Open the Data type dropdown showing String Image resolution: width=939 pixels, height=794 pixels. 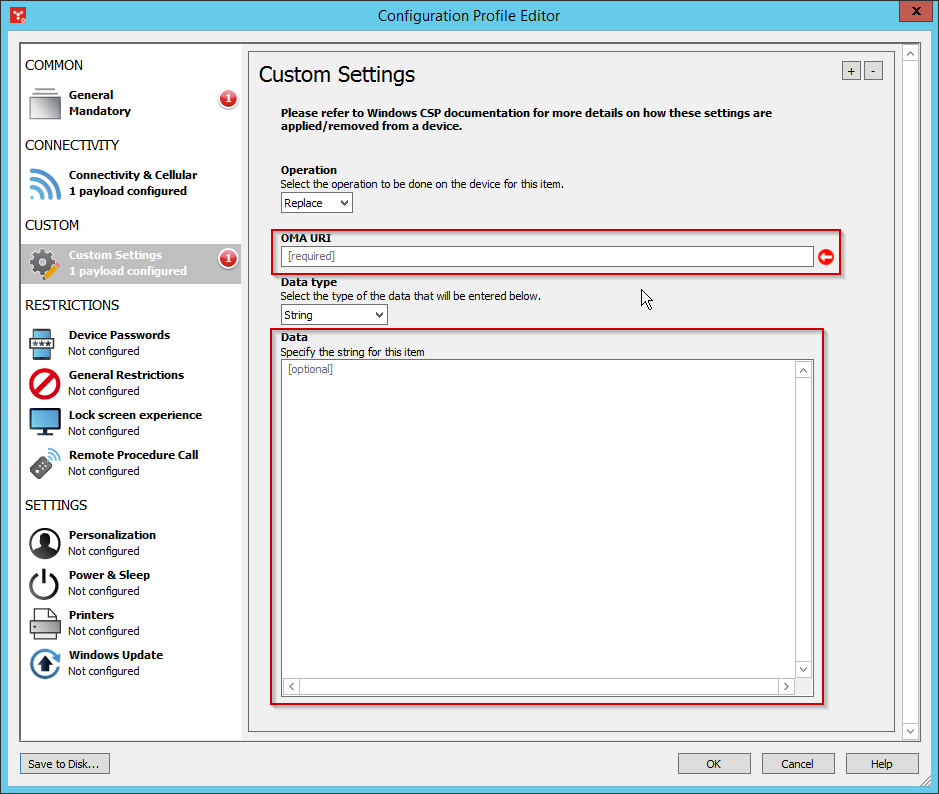pyautogui.click(x=334, y=314)
